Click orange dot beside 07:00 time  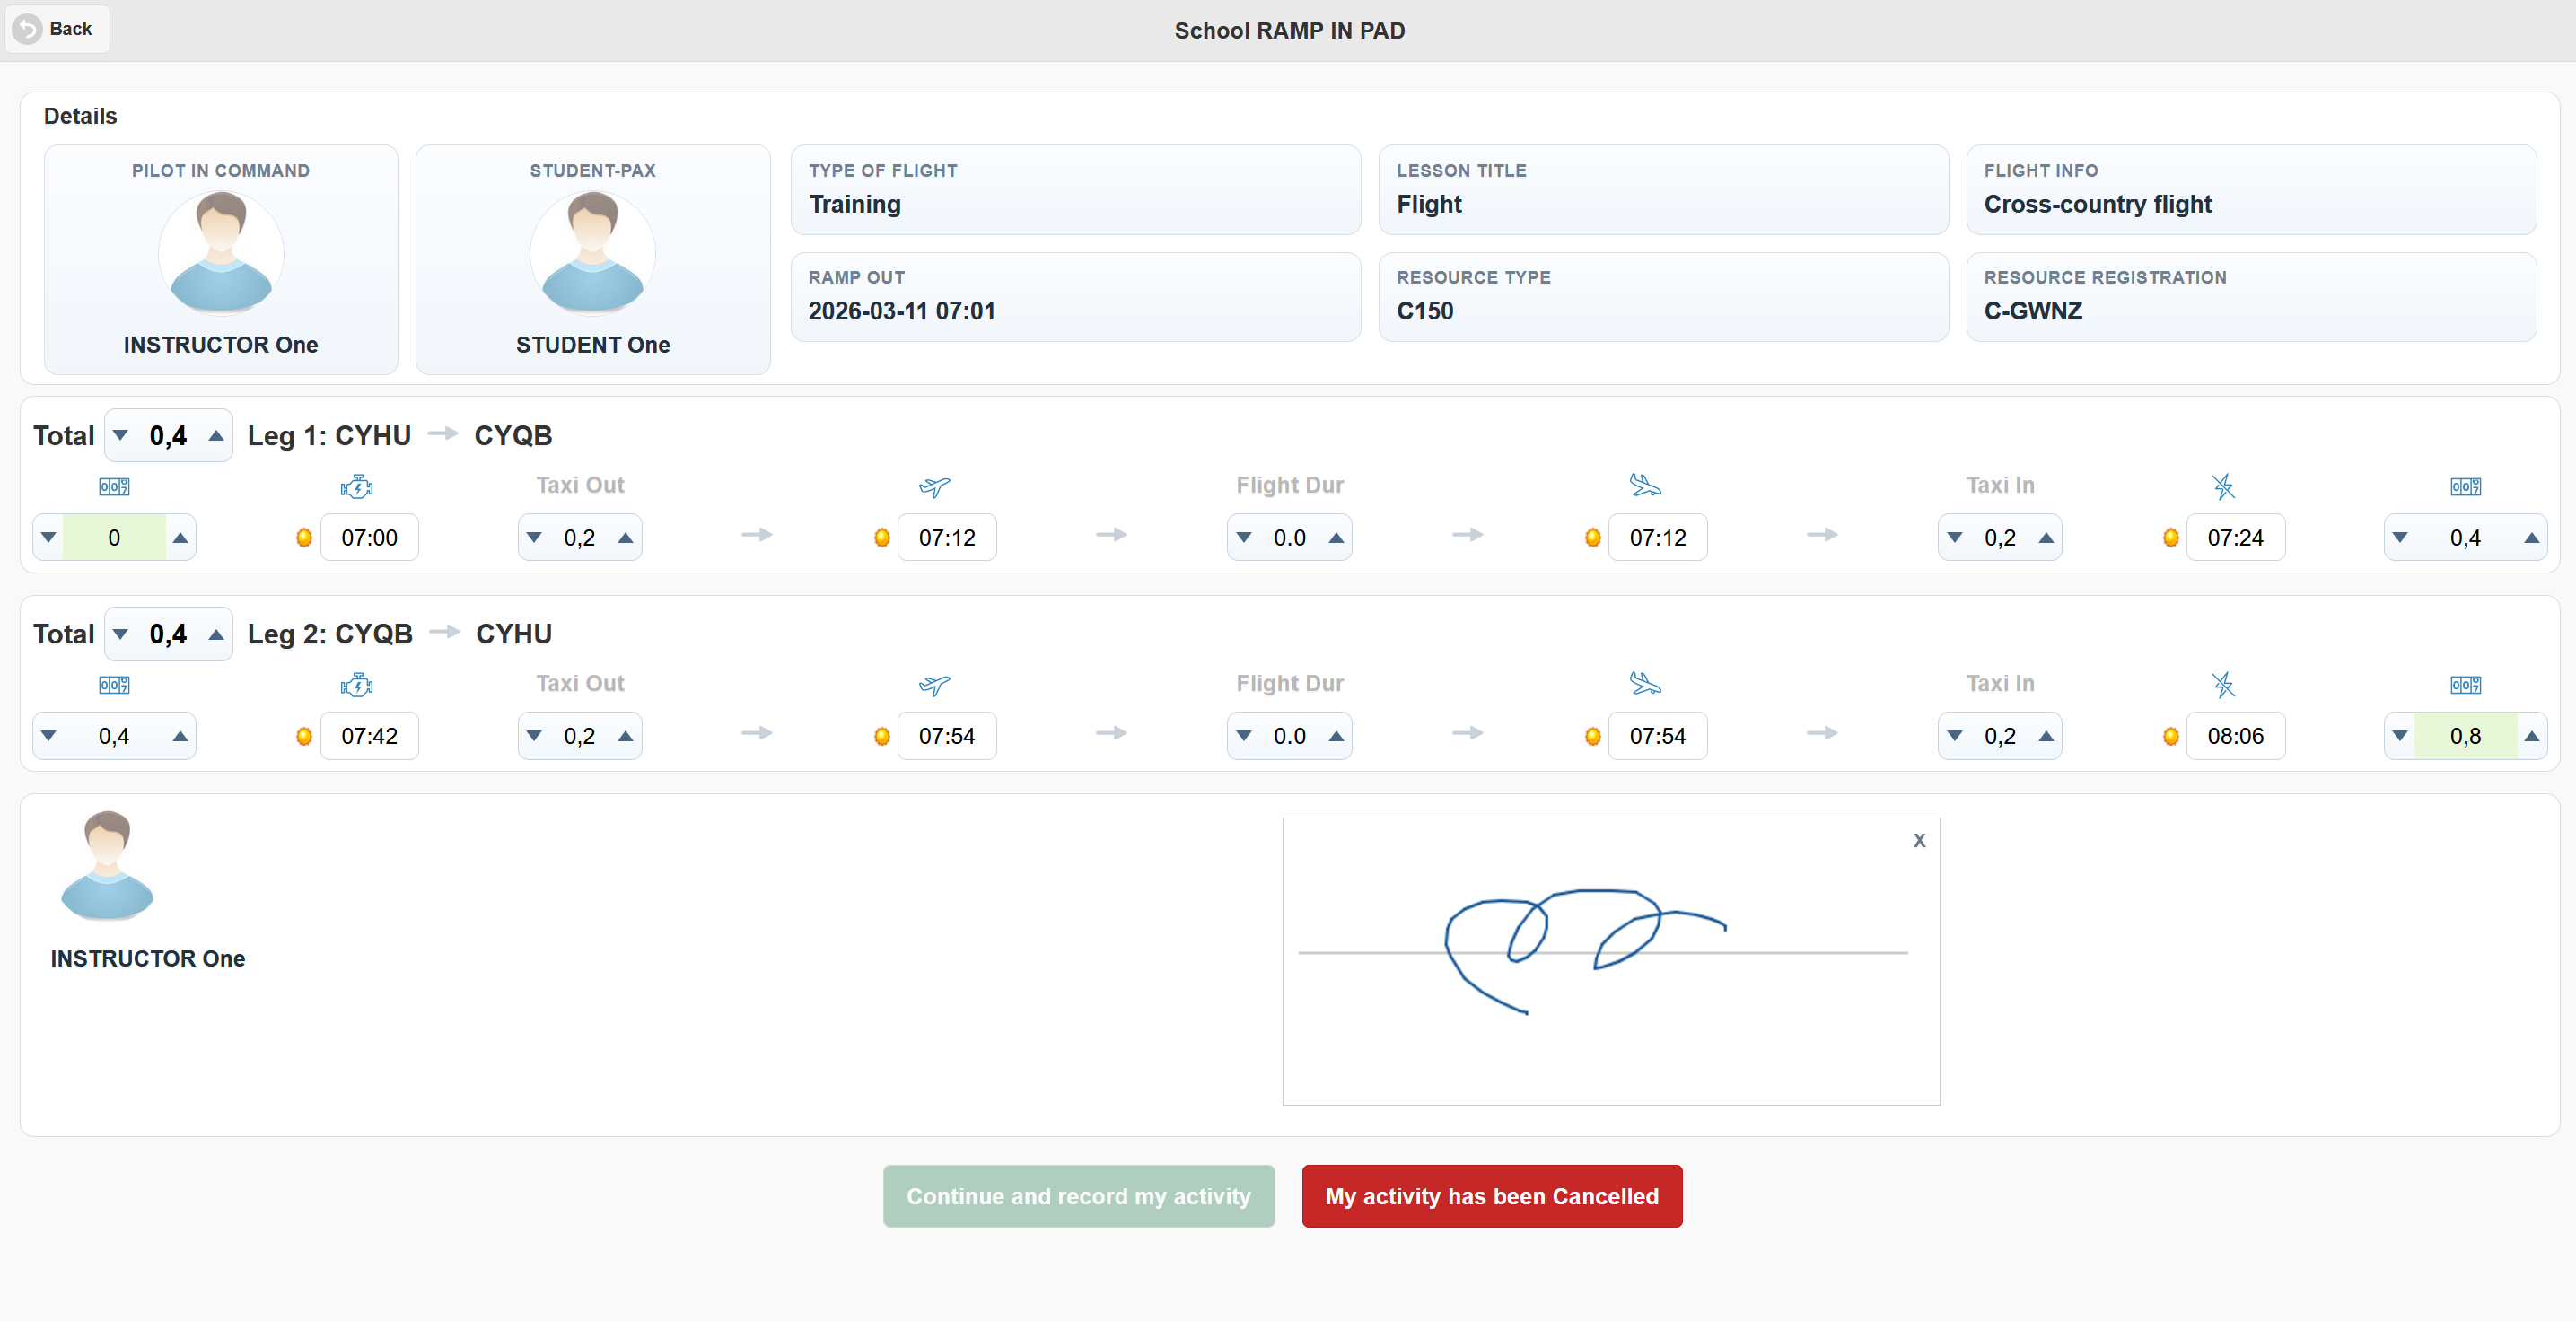[x=304, y=538]
